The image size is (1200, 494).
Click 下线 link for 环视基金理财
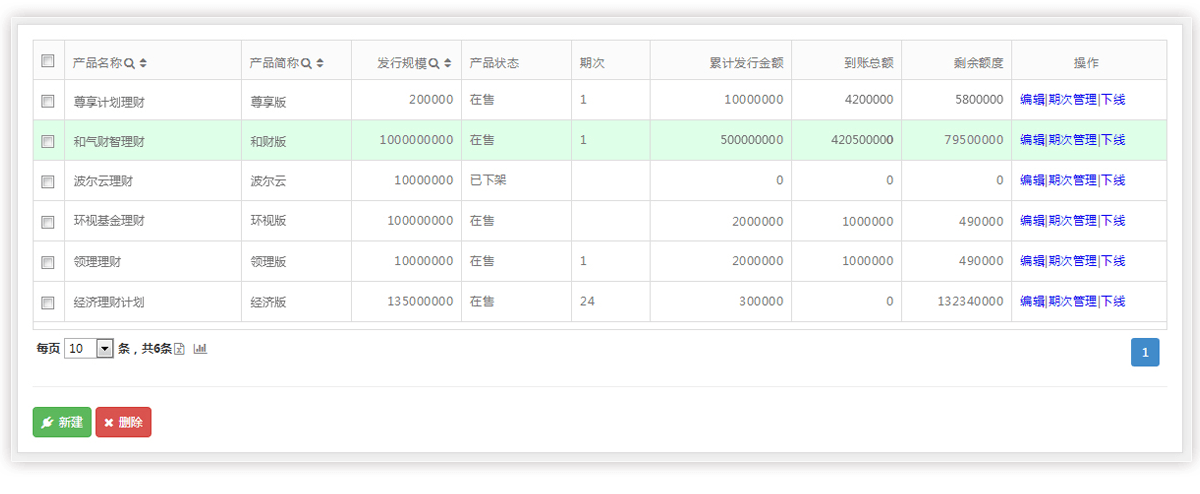(1113, 221)
